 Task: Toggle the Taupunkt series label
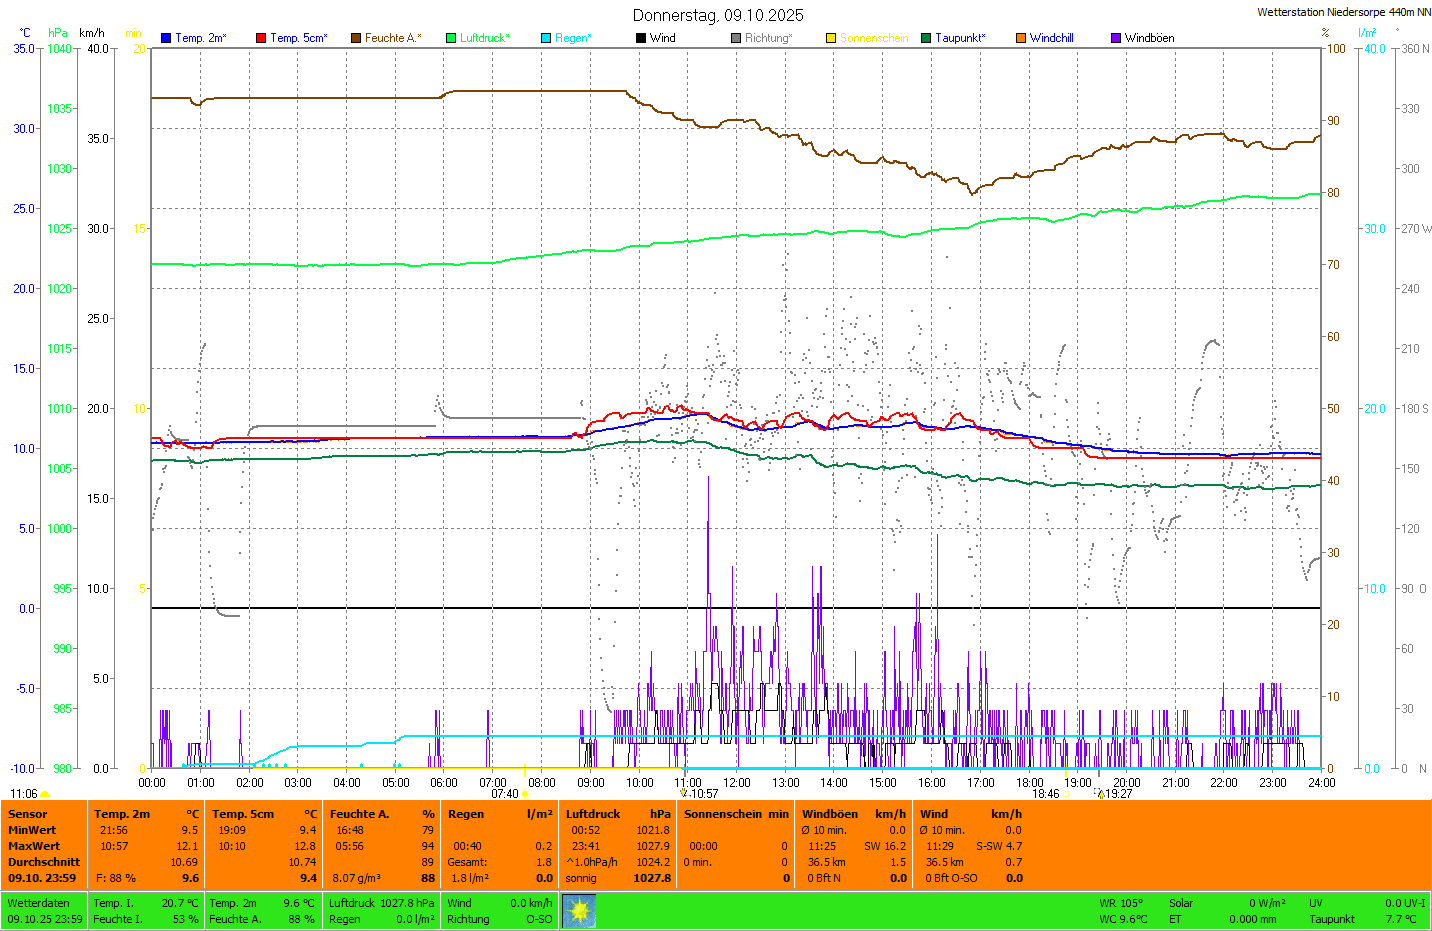click(959, 38)
